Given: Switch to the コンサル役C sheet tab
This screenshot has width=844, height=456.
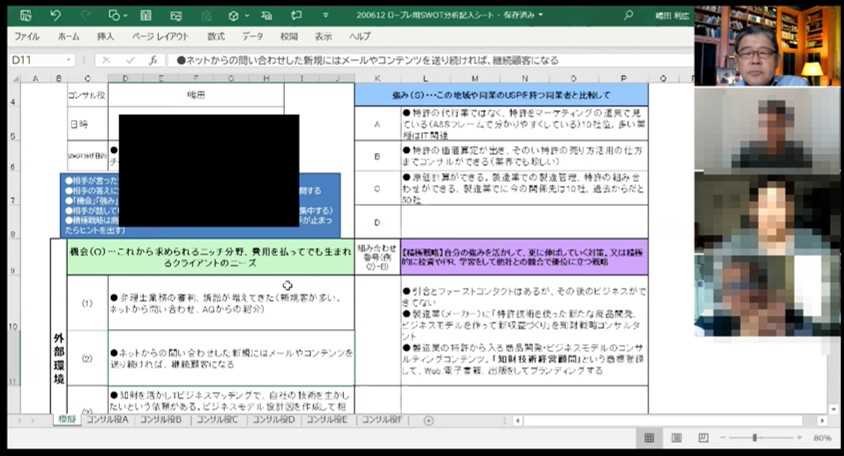Looking at the screenshot, I should (x=217, y=419).
